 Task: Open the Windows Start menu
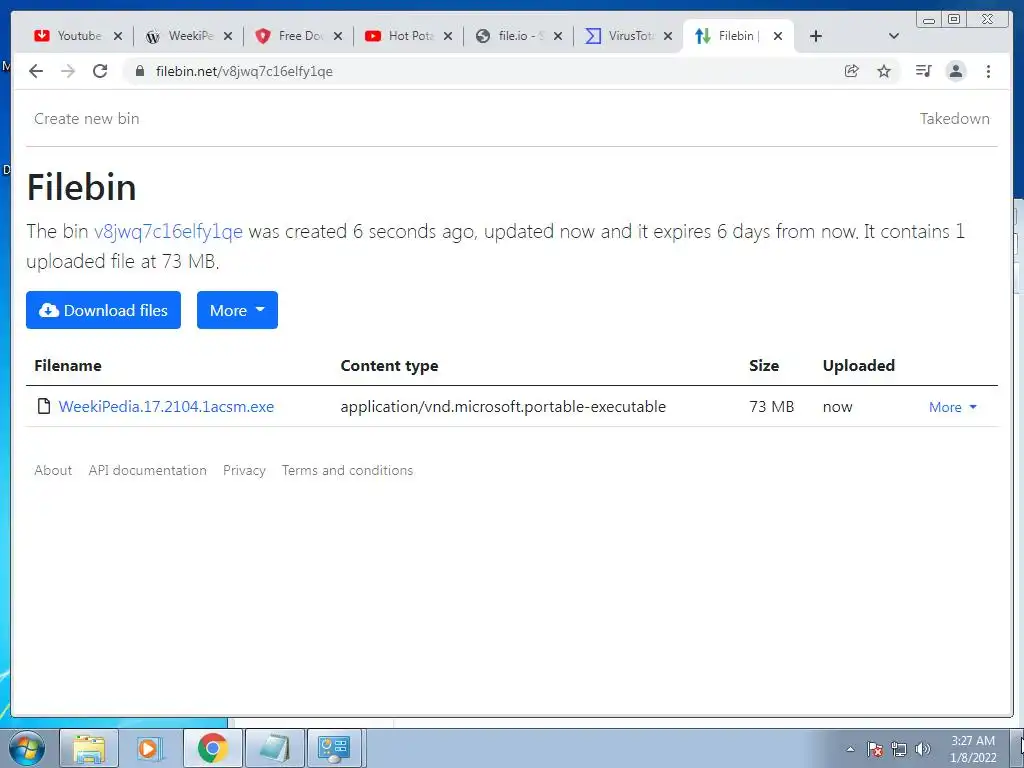click(27, 749)
